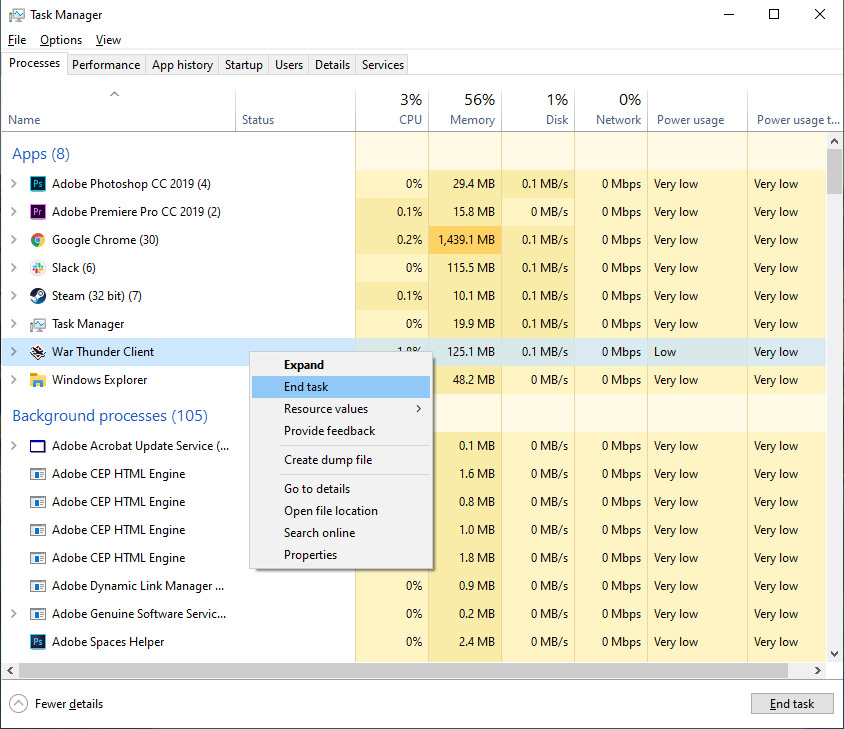Open the File menu
Viewport: 844px width, 729px height.
click(17, 40)
